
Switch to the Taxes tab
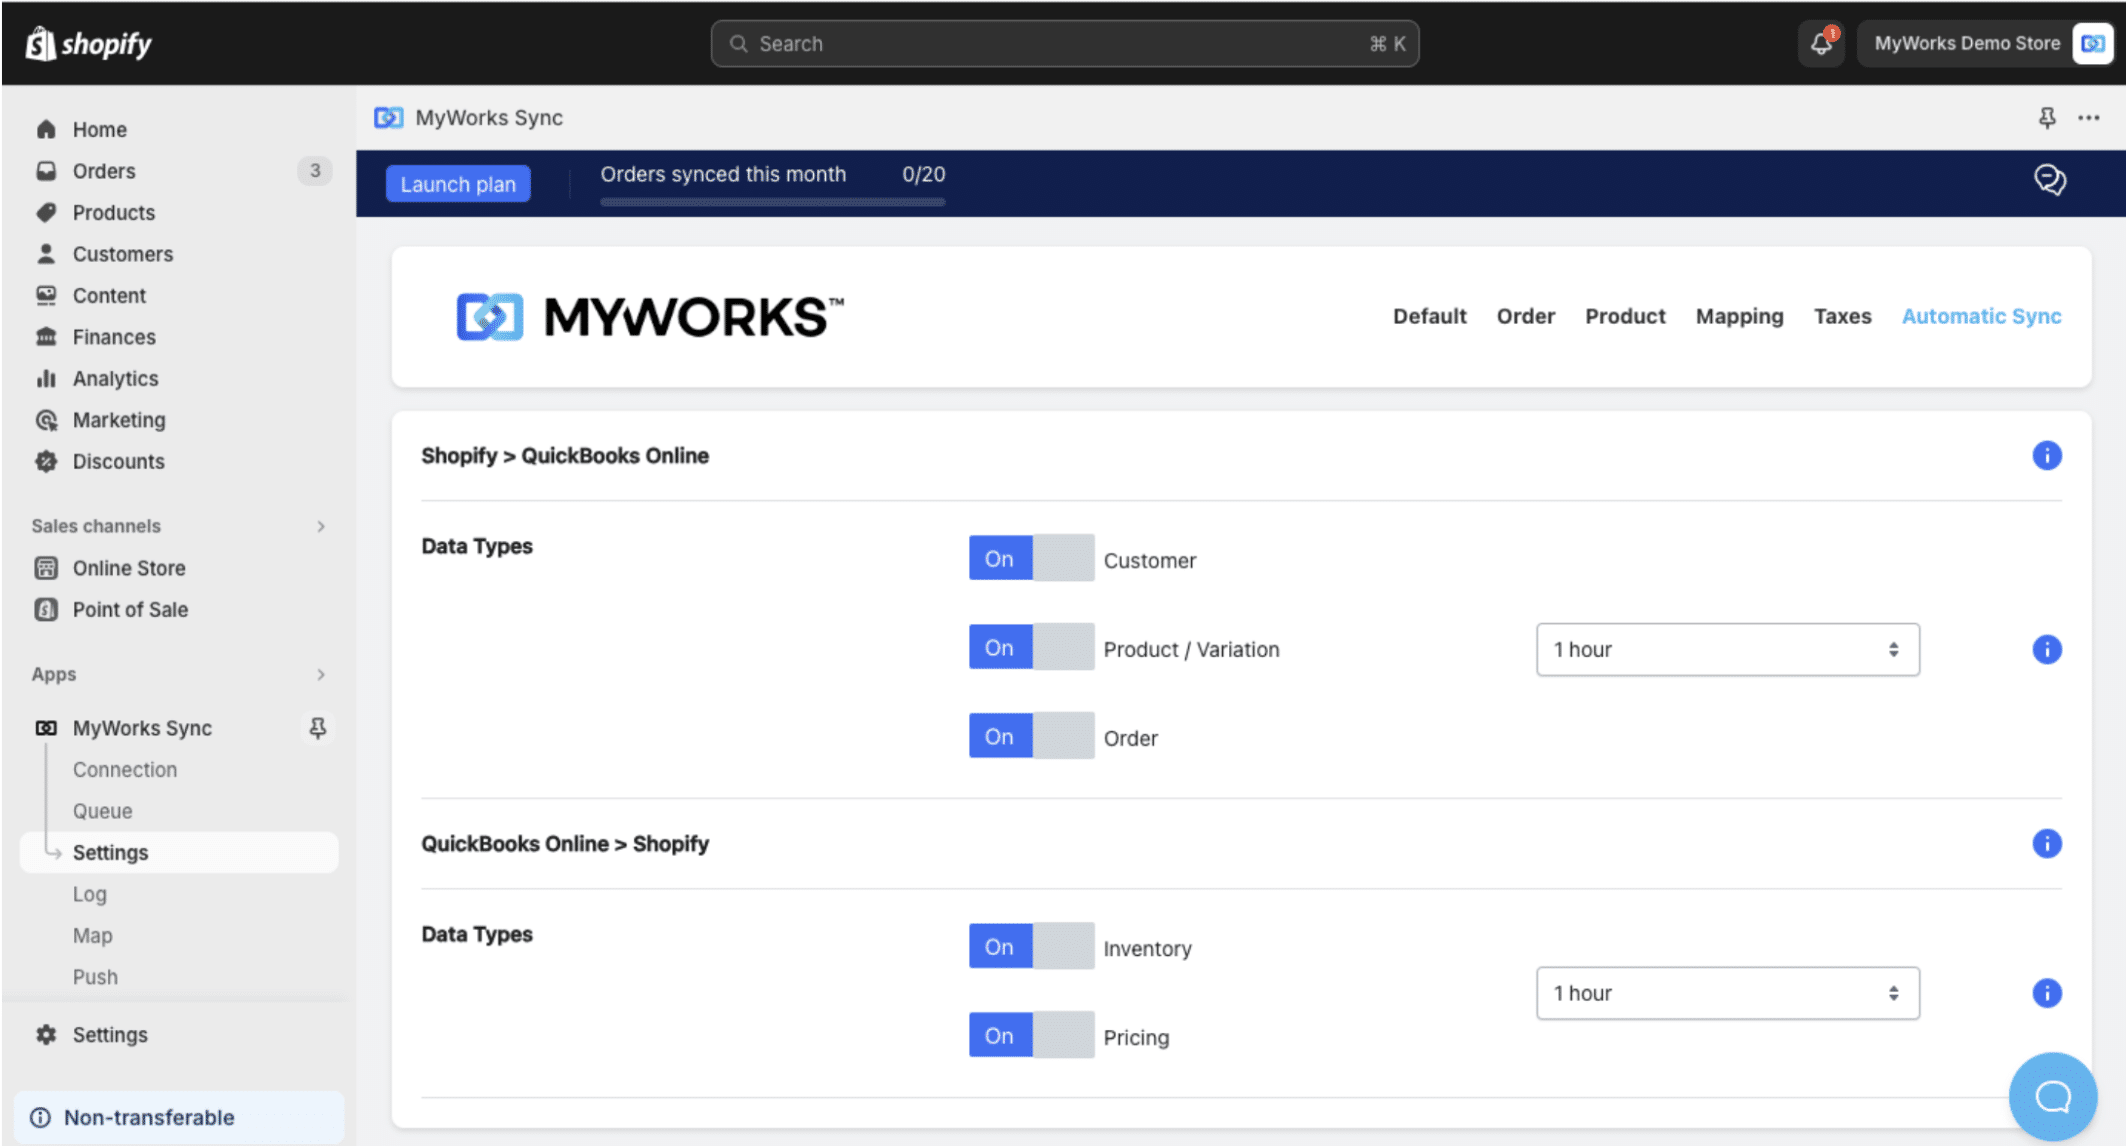(x=1842, y=316)
